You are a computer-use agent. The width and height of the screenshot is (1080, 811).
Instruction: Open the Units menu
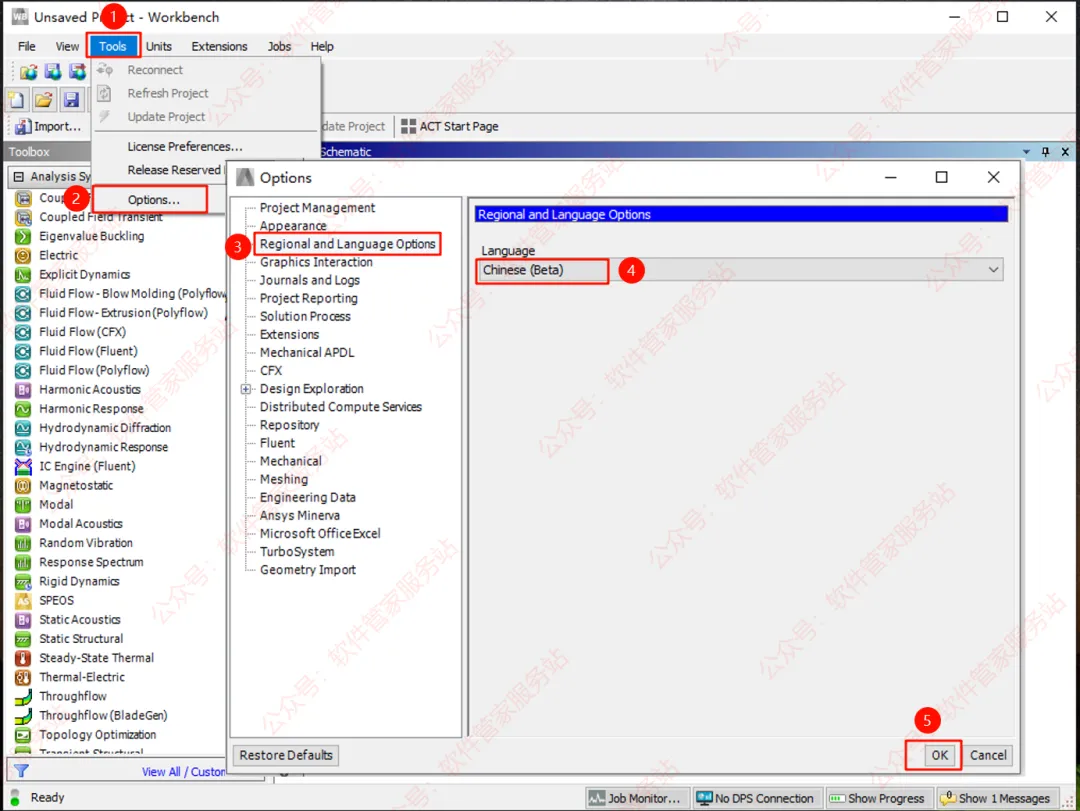tap(158, 46)
